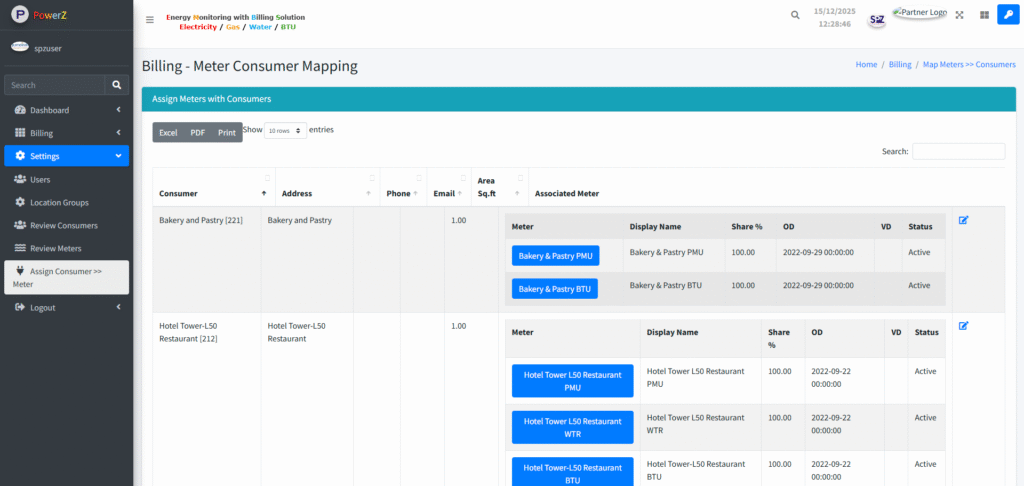Click the Bakery & Pastry PMU meter button
This screenshot has height=486, width=1024.
(x=555, y=256)
